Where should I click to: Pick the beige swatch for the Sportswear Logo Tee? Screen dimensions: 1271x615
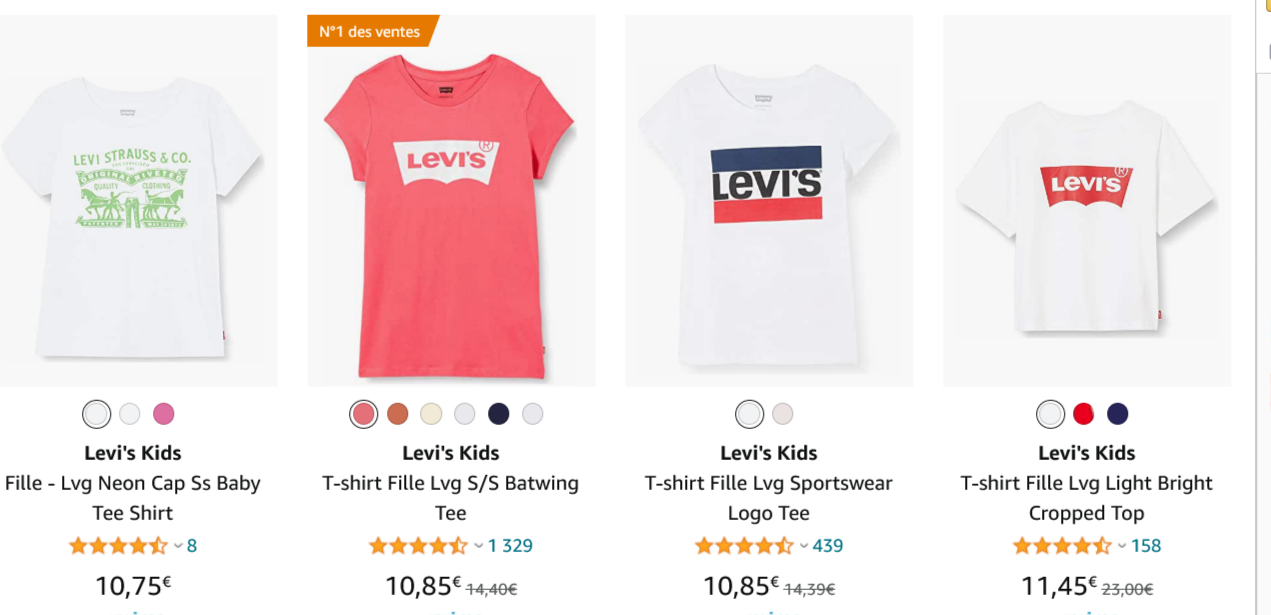click(x=783, y=412)
